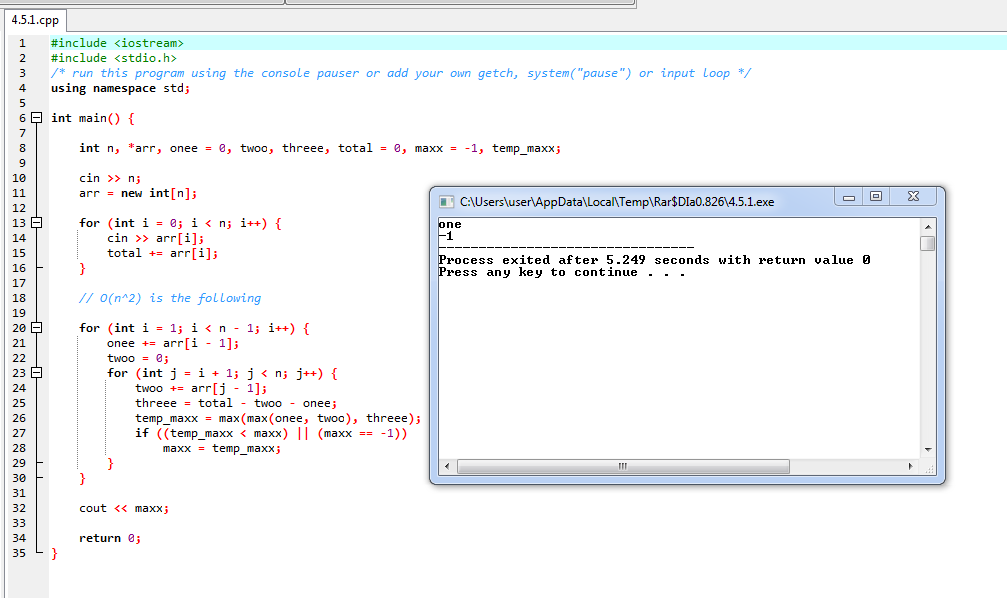Click the console horizontal scrollbar thumb
This screenshot has height=598, width=1007.
coord(623,466)
